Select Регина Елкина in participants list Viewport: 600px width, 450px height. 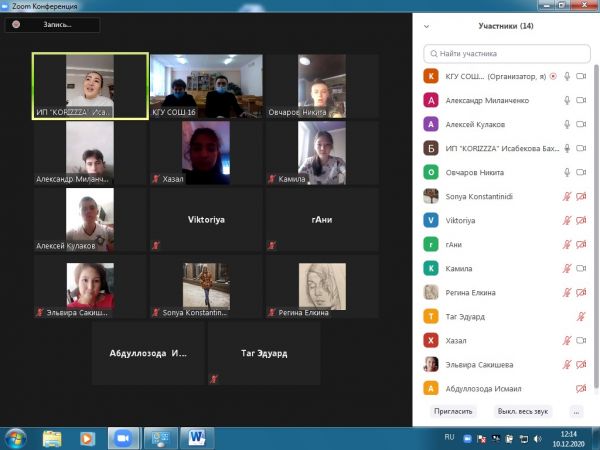pos(490,292)
